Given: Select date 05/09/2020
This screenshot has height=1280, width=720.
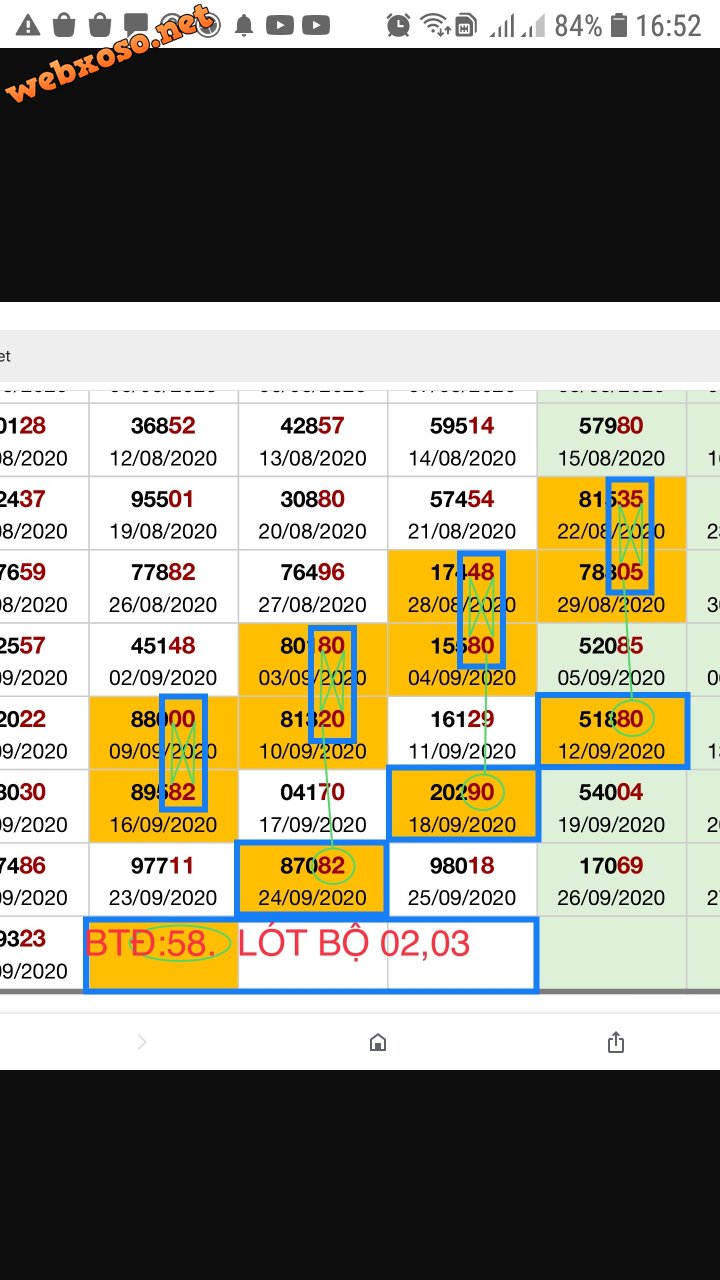Looking at the screenshot, I should pyautogui.click(x=611, y=678).
